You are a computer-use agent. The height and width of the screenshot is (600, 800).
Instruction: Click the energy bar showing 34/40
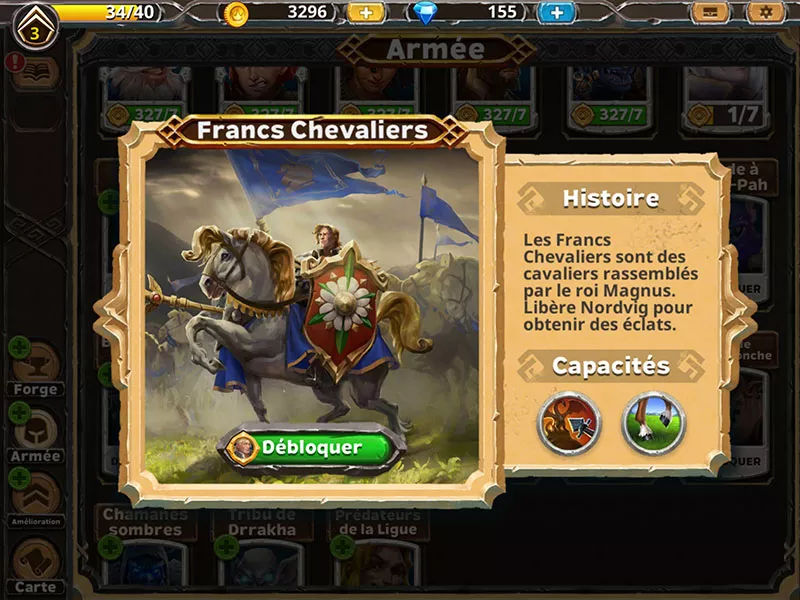pos(108,12)
